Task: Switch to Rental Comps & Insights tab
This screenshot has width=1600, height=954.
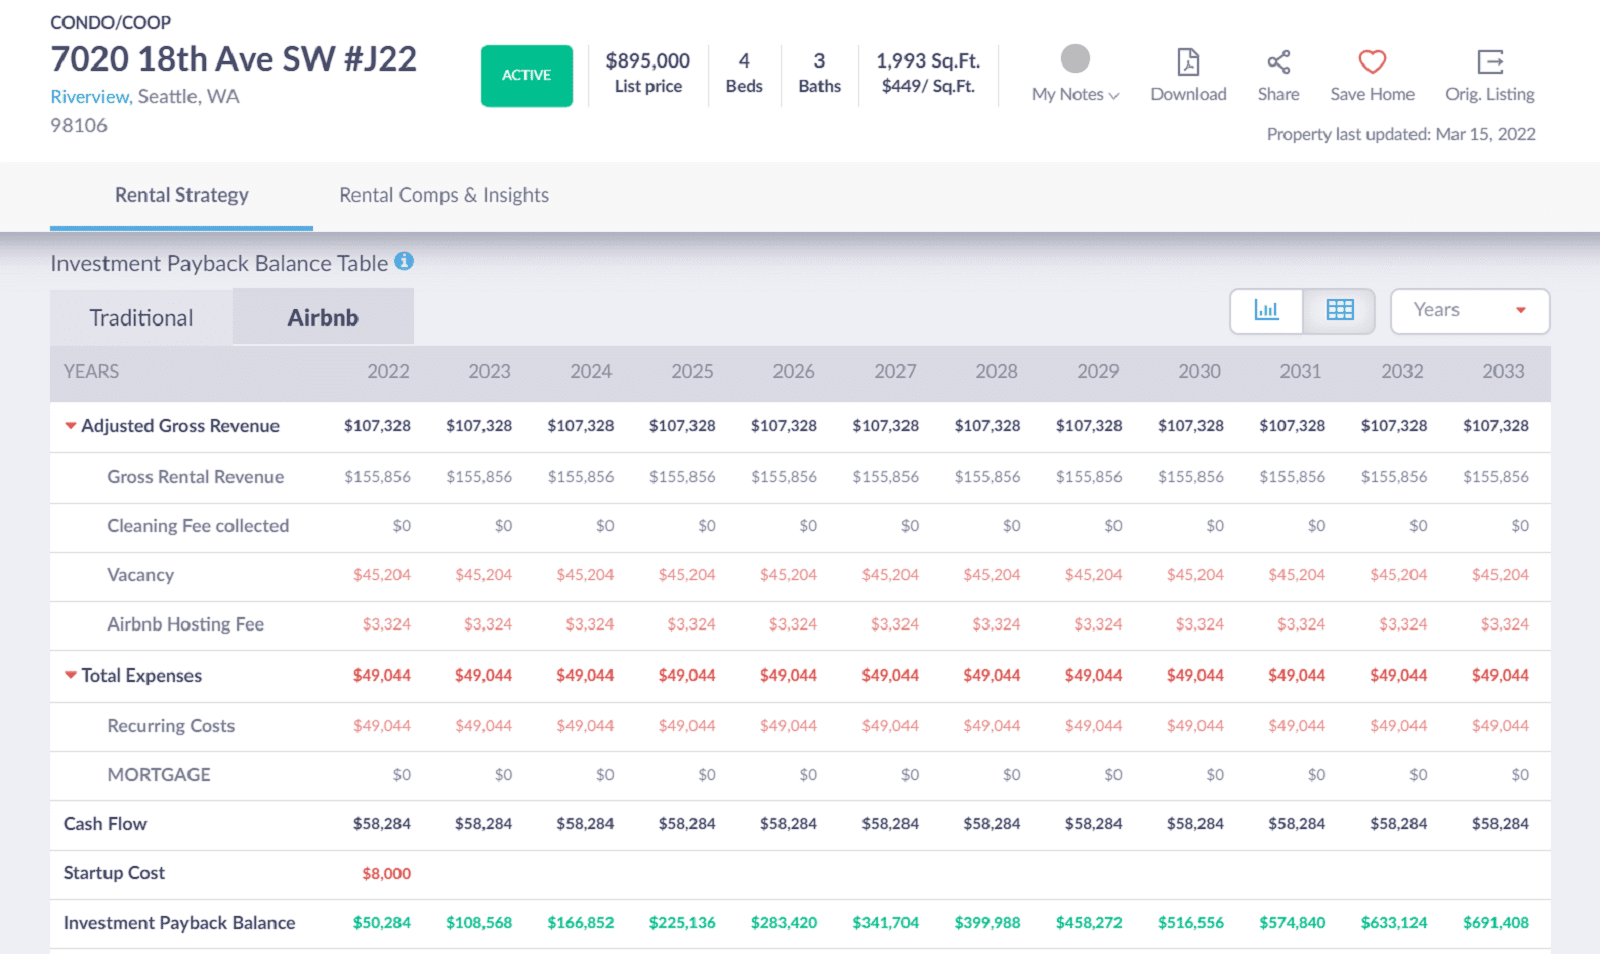Action: 443,196
